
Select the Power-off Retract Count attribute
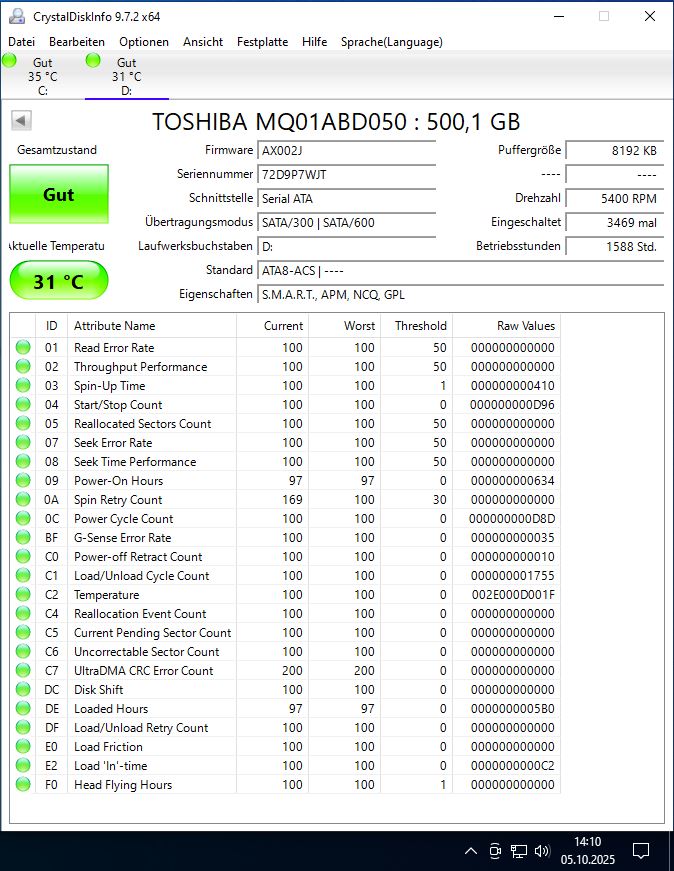138,557
